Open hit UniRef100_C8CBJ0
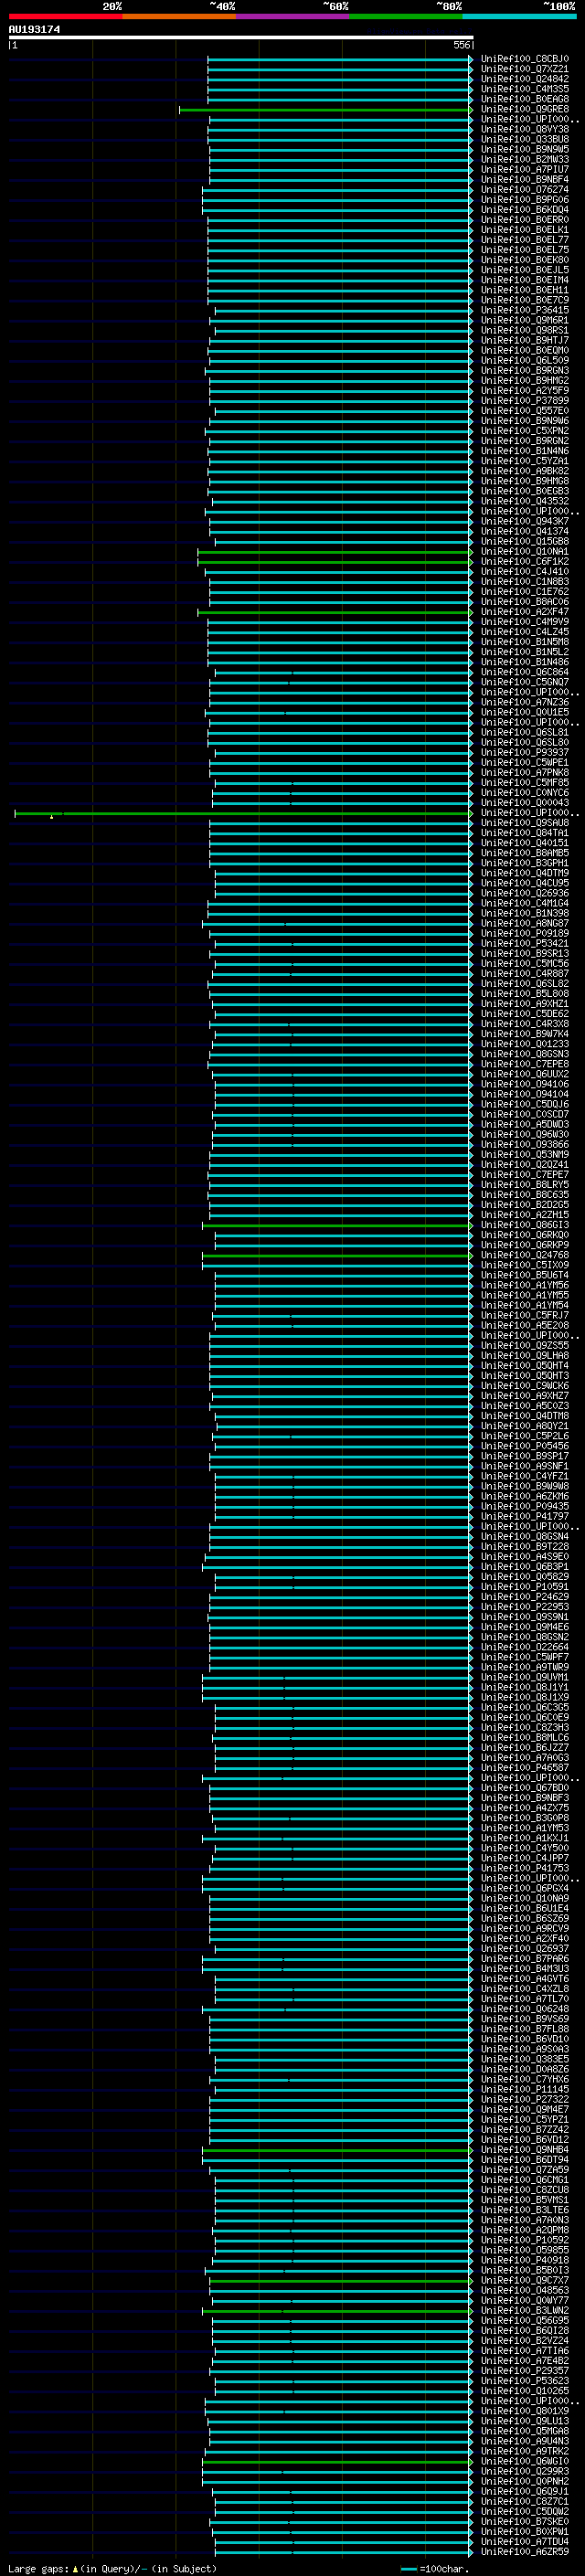 524,59
